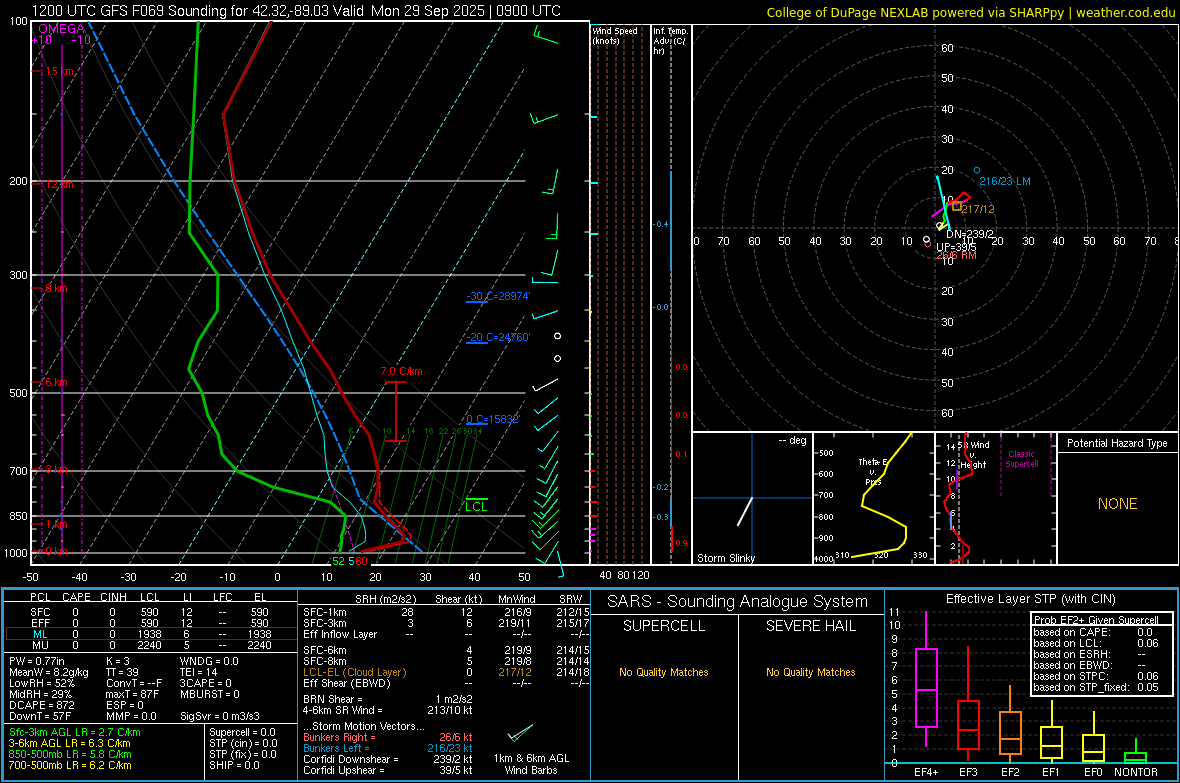
Task: Click the Supercell = 0.0 composite value
Action: 242,733
